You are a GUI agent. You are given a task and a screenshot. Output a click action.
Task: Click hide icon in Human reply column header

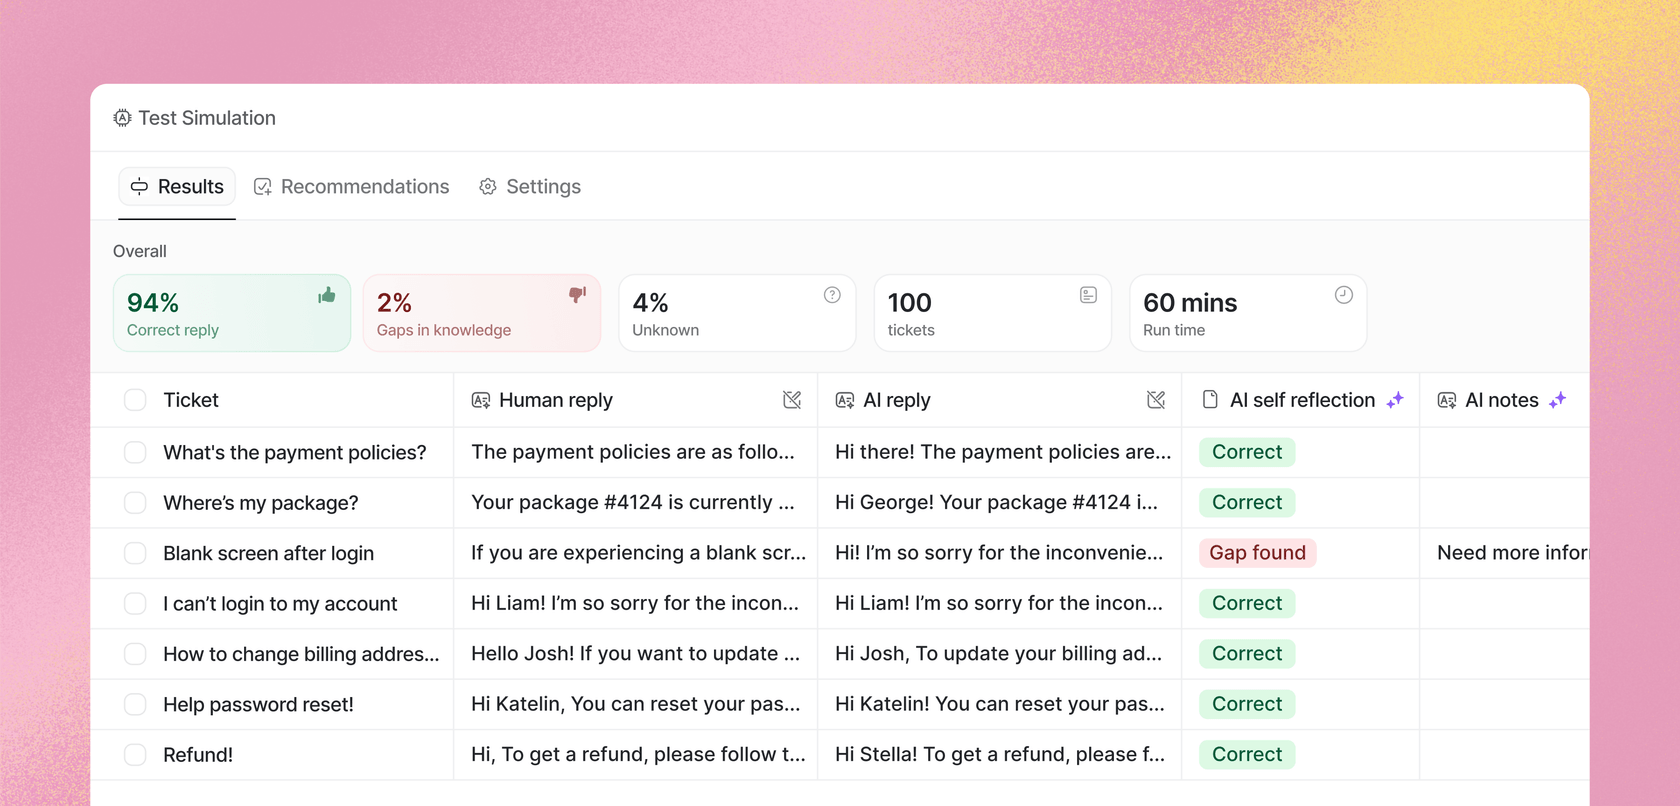792,400
